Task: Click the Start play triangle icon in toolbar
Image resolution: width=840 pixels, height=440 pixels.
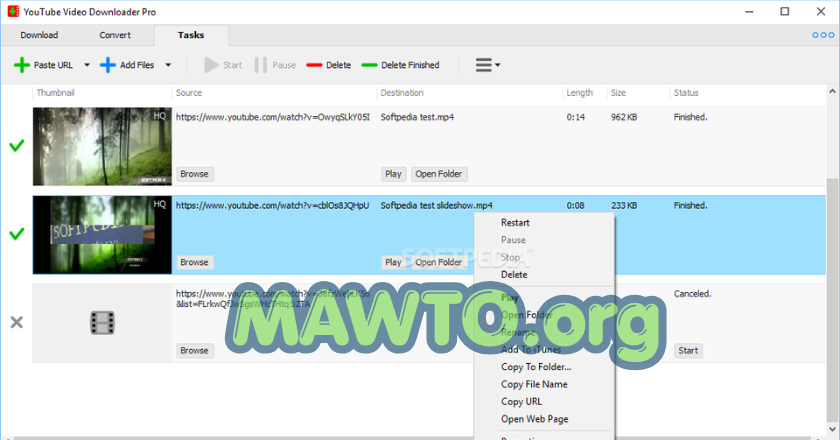Action: [x=211, y=65]
